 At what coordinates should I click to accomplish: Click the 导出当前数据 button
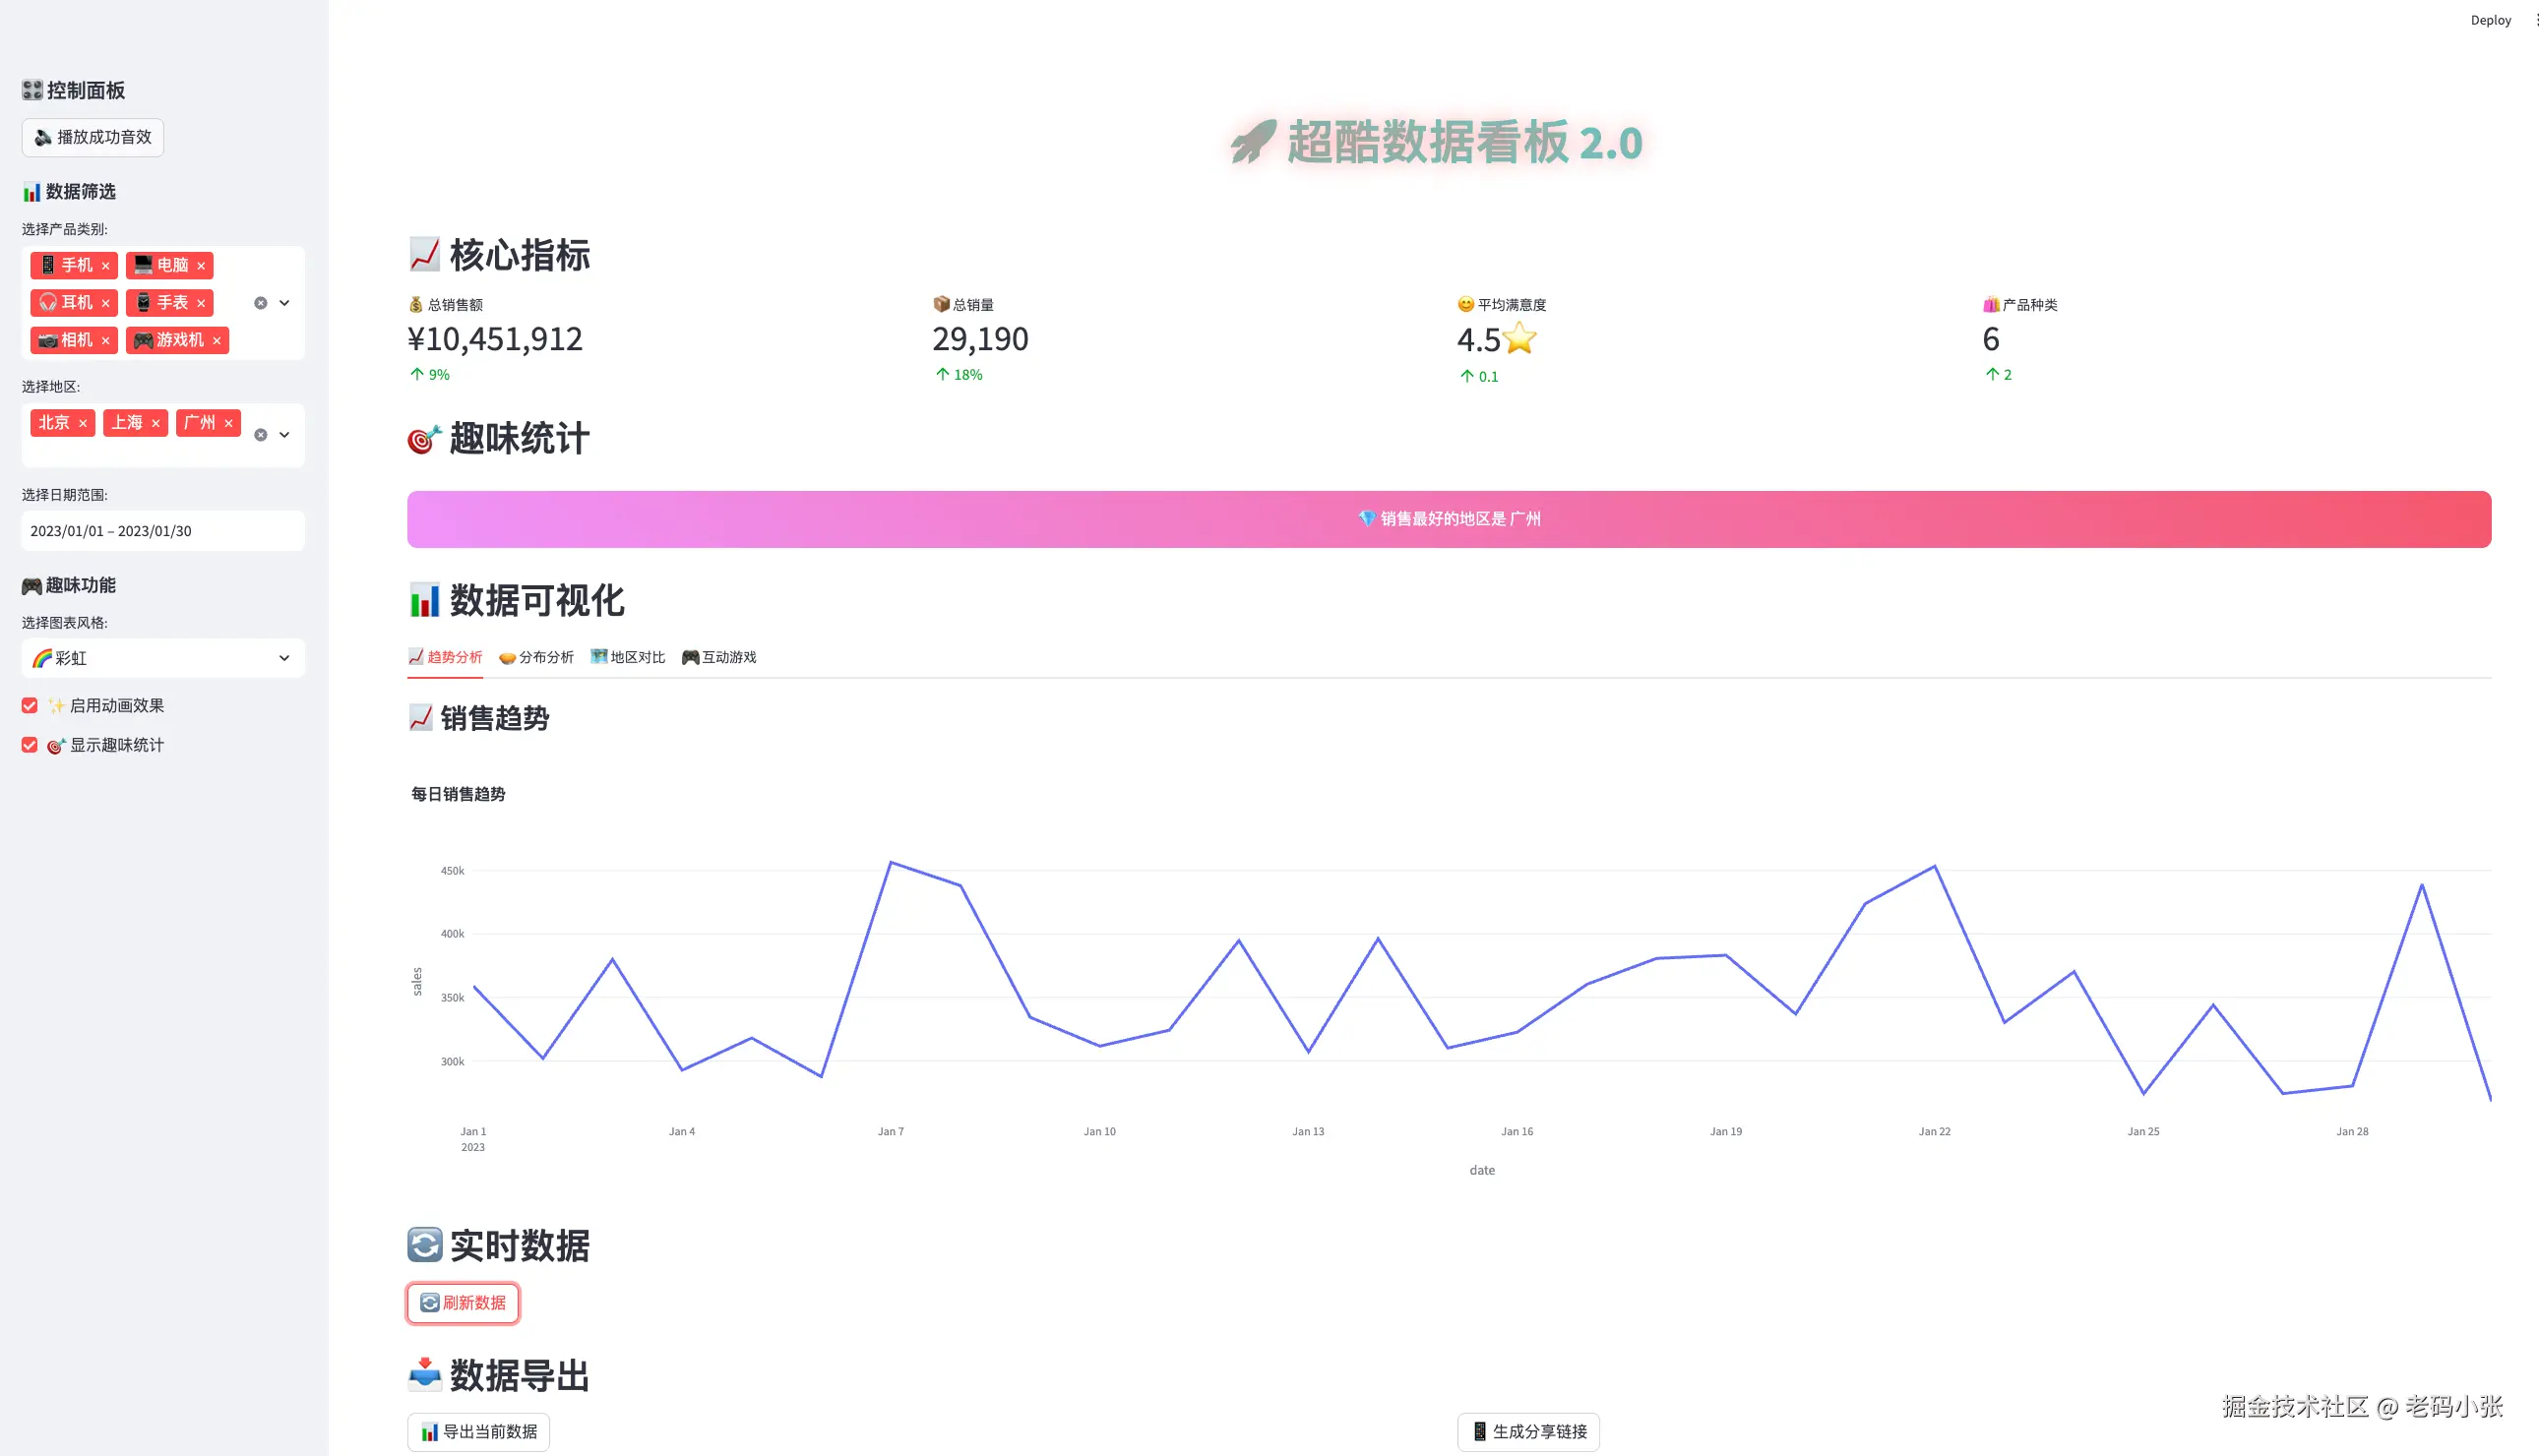(478, 1432)
